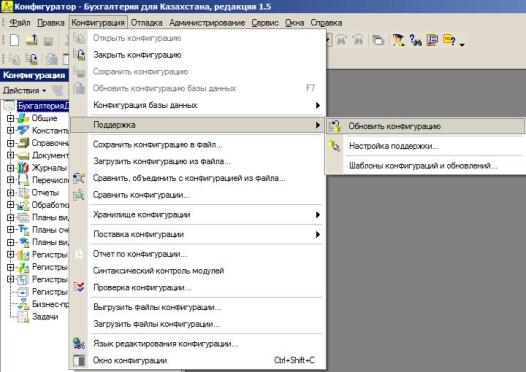Click the Обновить конфигурацию submenu icon
The image size is (526, 372).
[x=335, y=126]
